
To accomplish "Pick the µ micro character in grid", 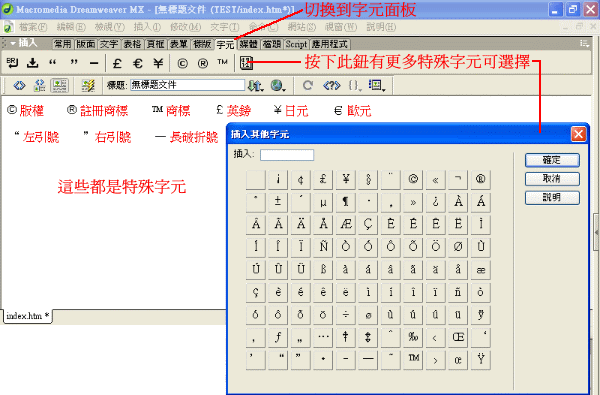I will (323, 202).
